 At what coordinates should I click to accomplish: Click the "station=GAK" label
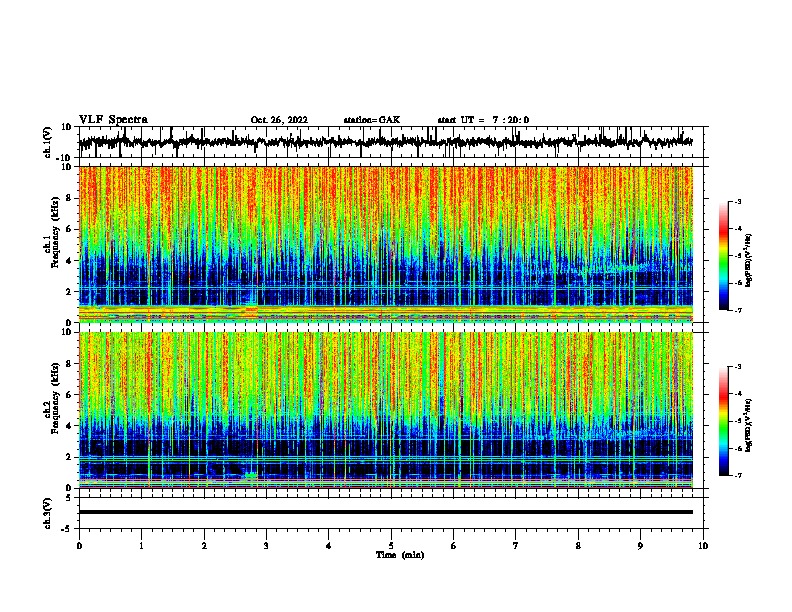(372, 120)
